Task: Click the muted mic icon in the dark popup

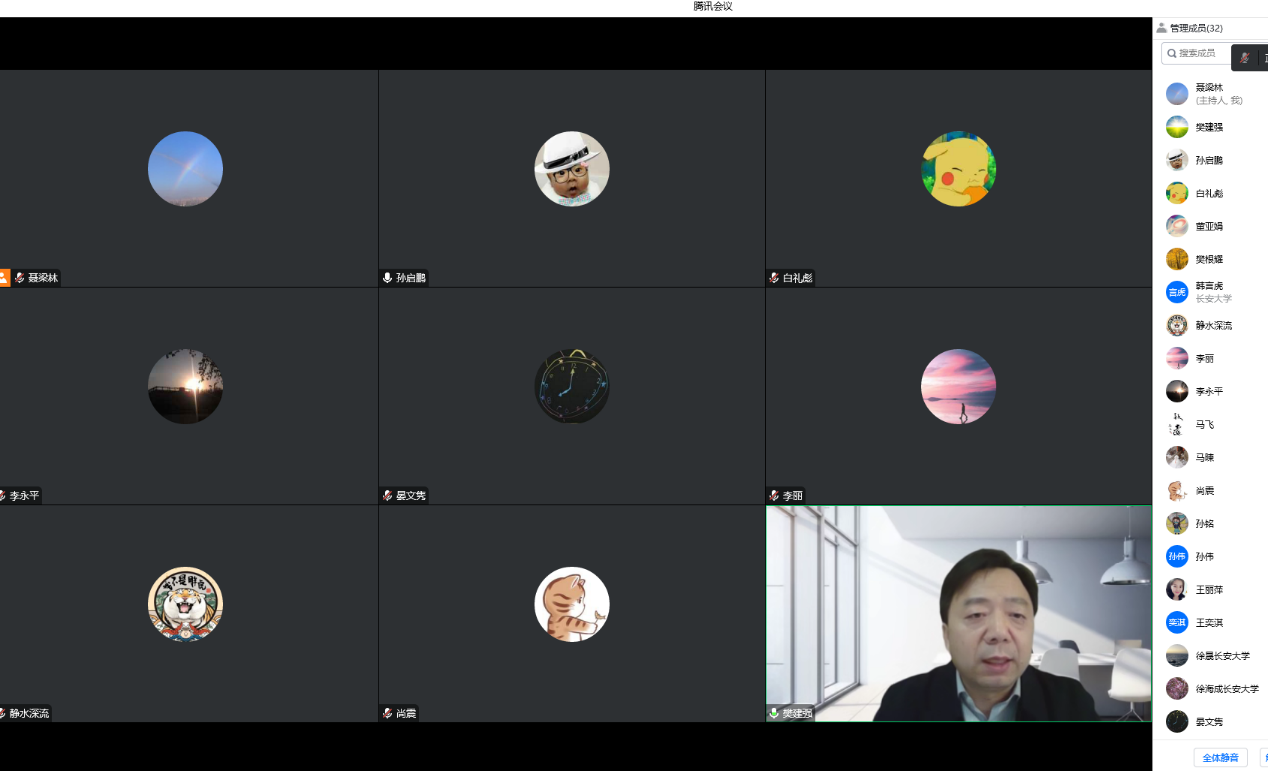Action: pos(1244,58)
